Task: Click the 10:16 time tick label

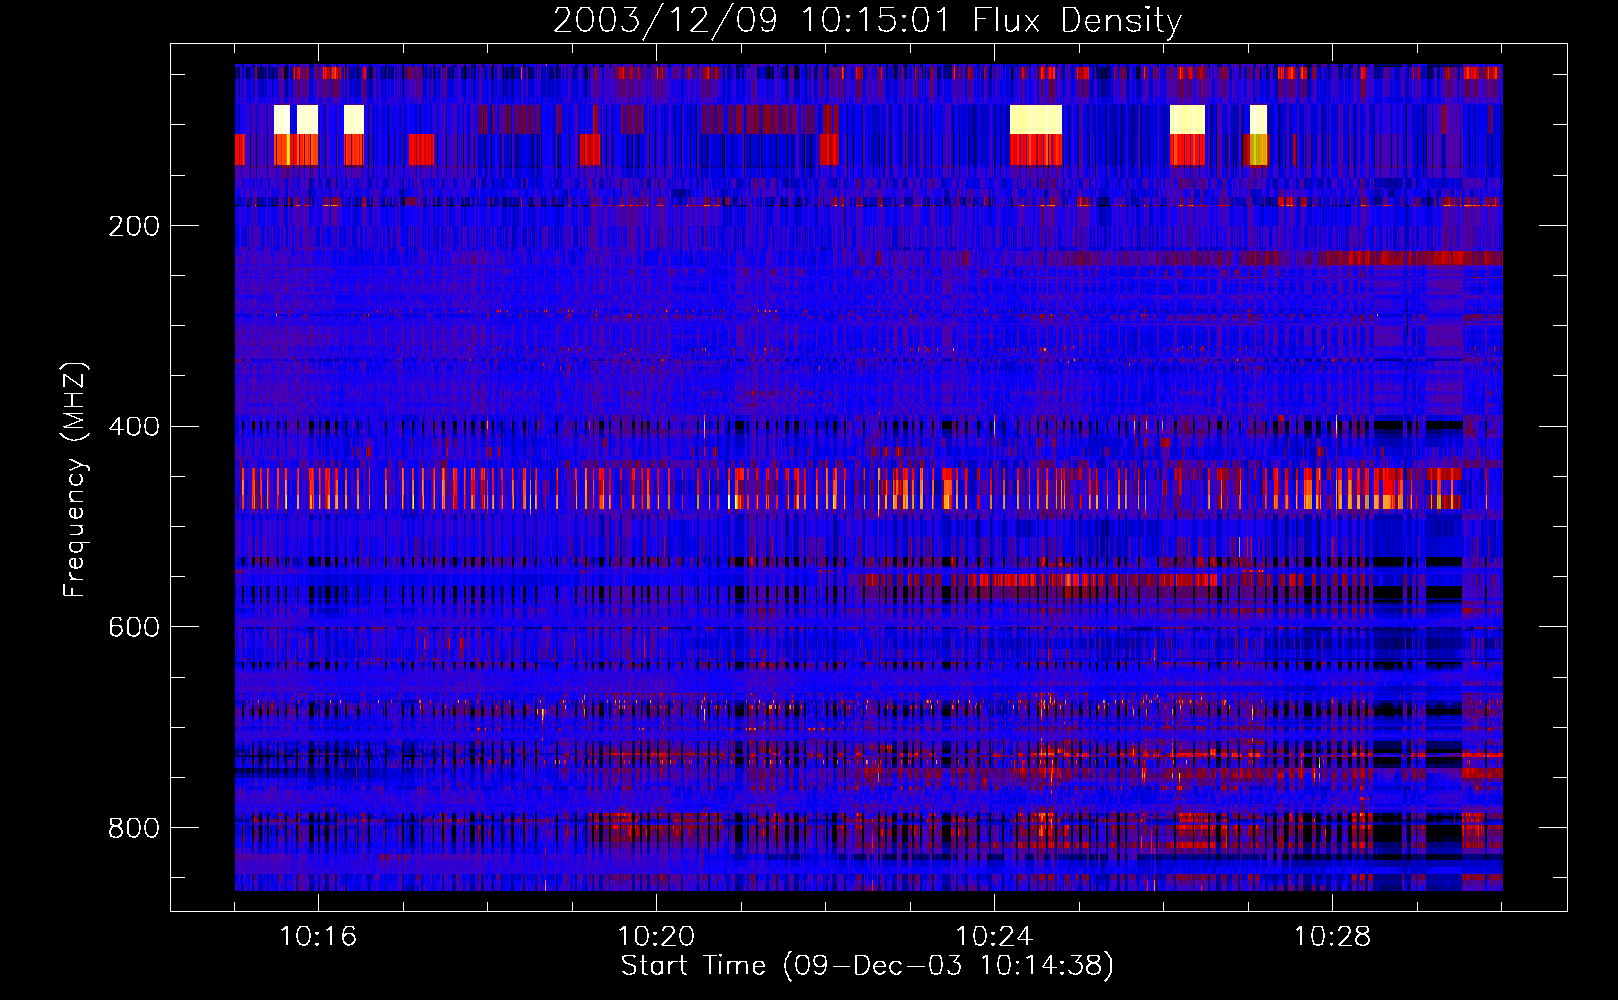Action: [x=318, y=937]
